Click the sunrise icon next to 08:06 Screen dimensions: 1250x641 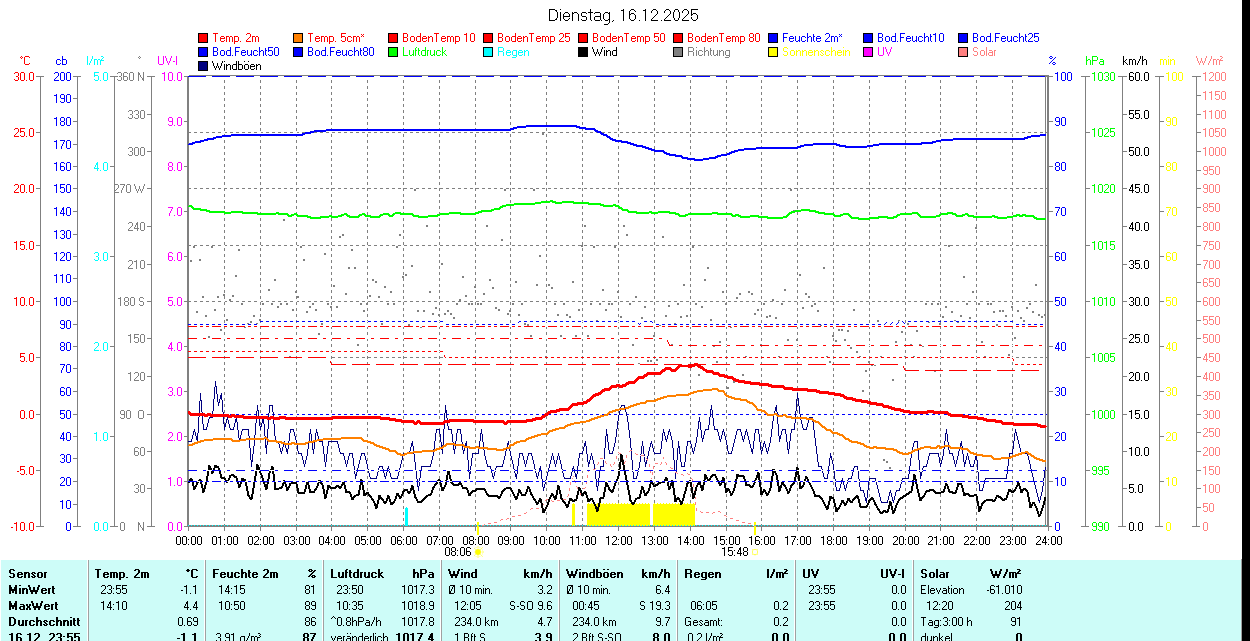479,551
